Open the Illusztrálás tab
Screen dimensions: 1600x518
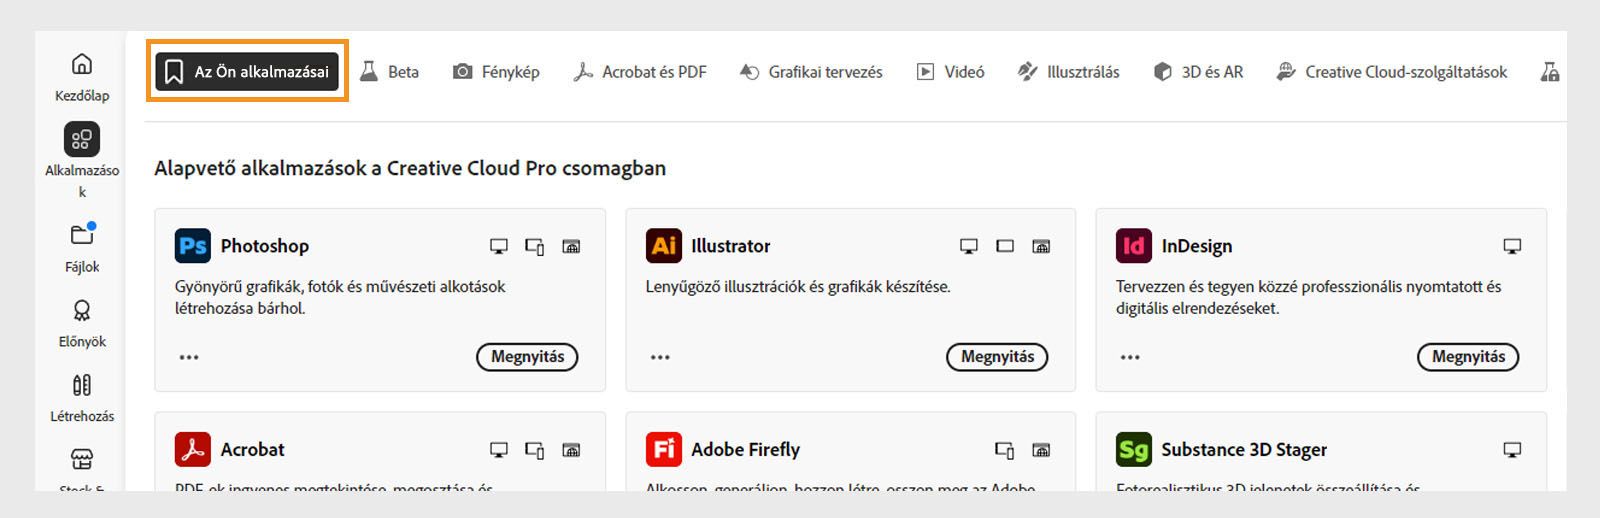pyautogui.click(x=1069, y=72)
